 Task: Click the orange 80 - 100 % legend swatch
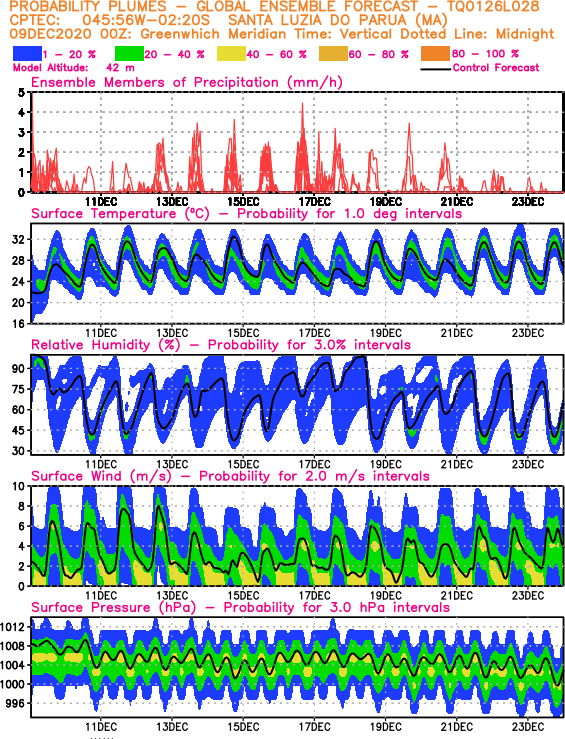click(x=435, y=54)
